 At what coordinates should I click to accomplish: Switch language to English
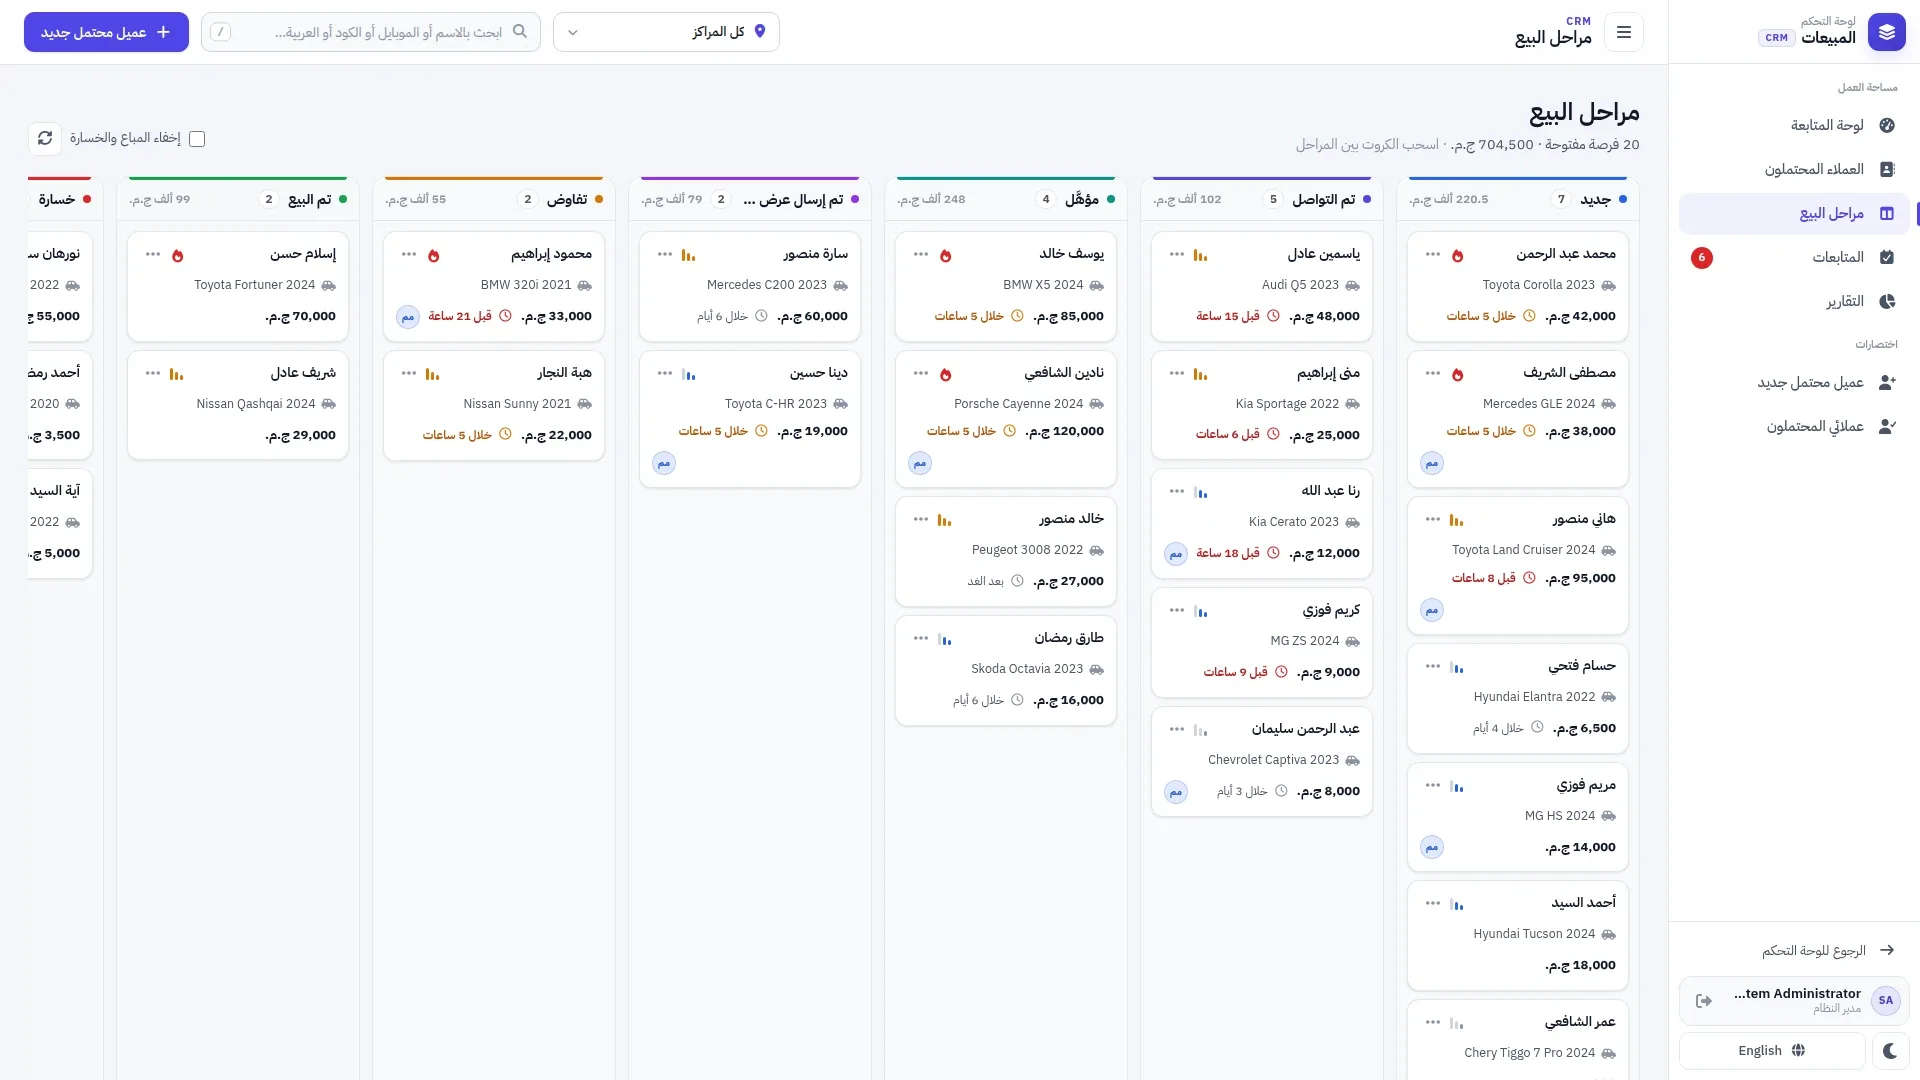click(x=1772, y=1051)
